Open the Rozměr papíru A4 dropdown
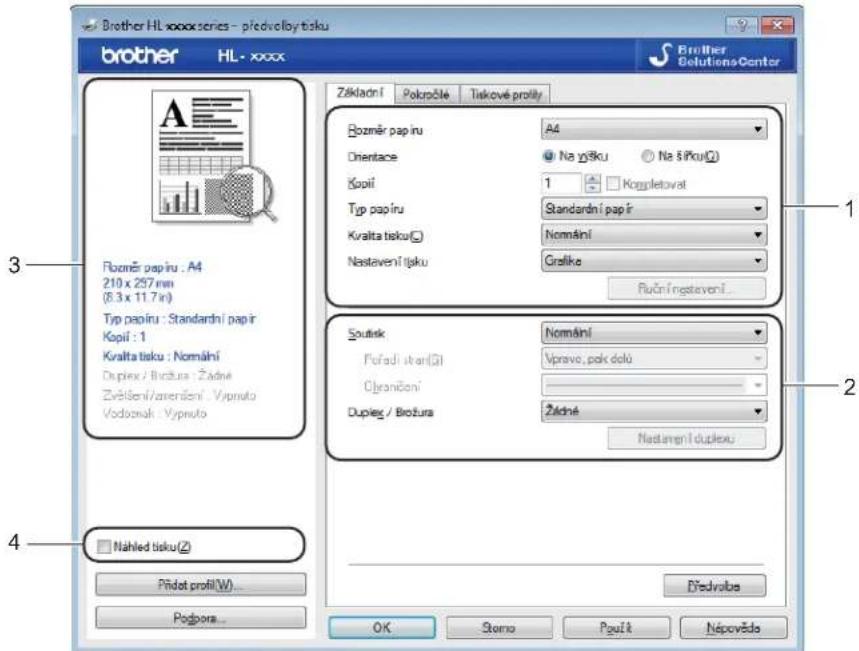 point(654,129)
